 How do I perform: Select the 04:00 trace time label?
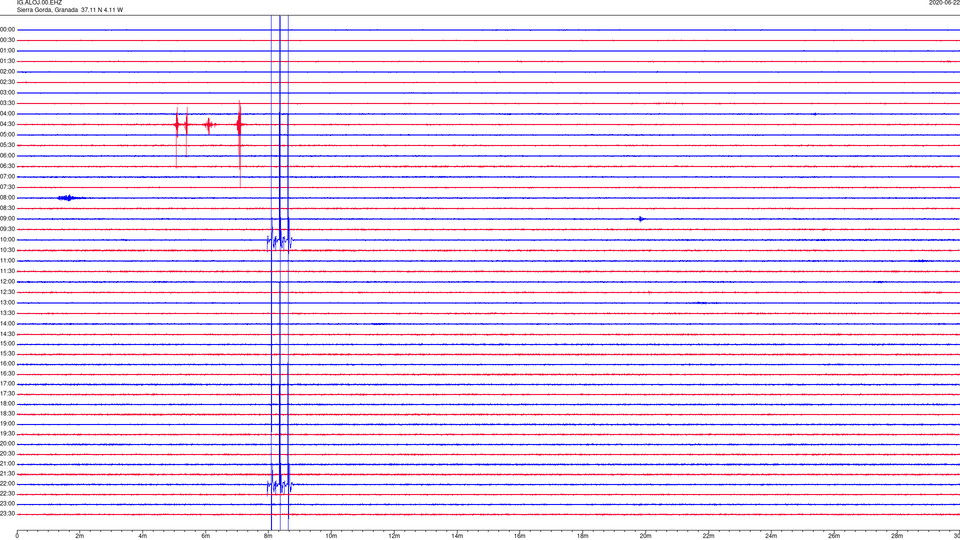(8, 114)
